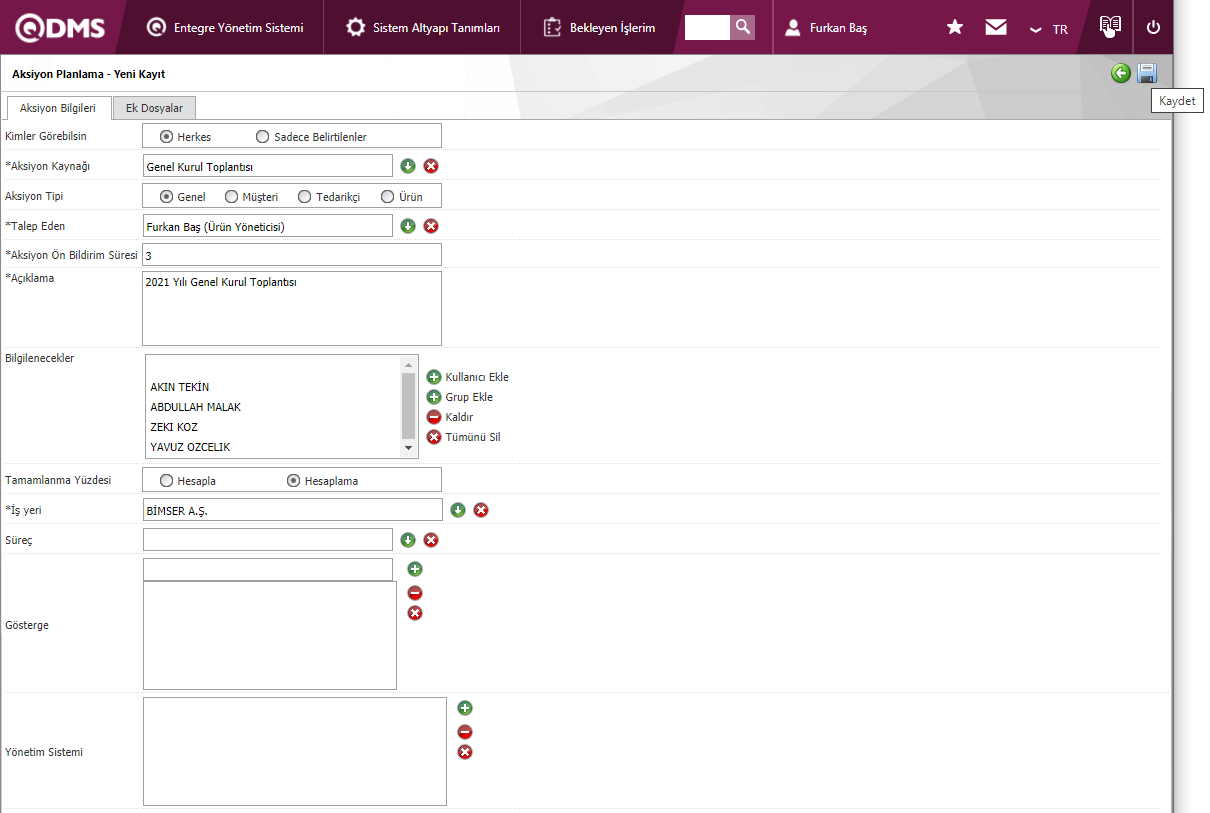This screenshot has height=813, width=1210.
Task: Select the Sadece Belirtilenler radio button
Action: tap(263, 137)
